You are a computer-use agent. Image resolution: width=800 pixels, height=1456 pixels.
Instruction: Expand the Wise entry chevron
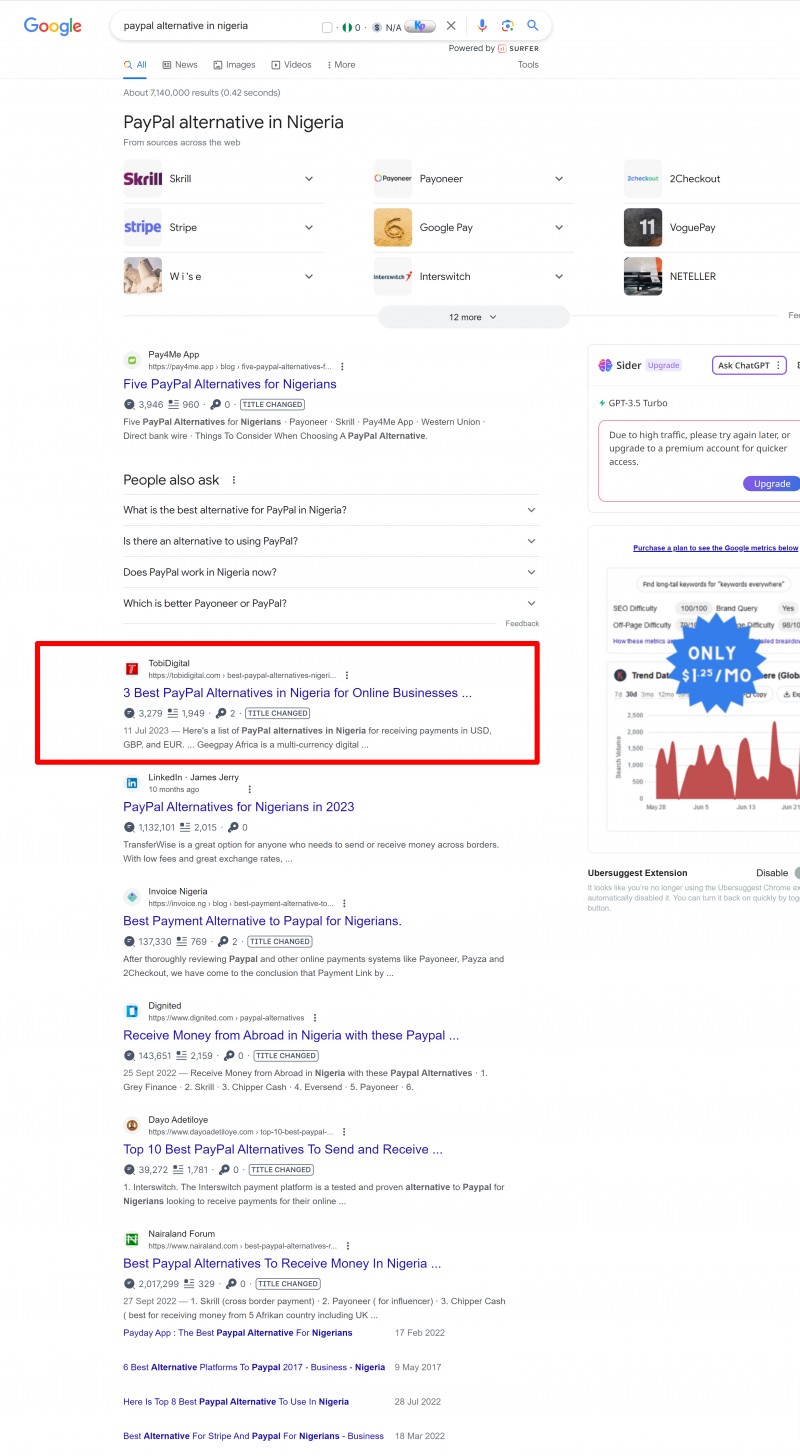tap(308, 277)
